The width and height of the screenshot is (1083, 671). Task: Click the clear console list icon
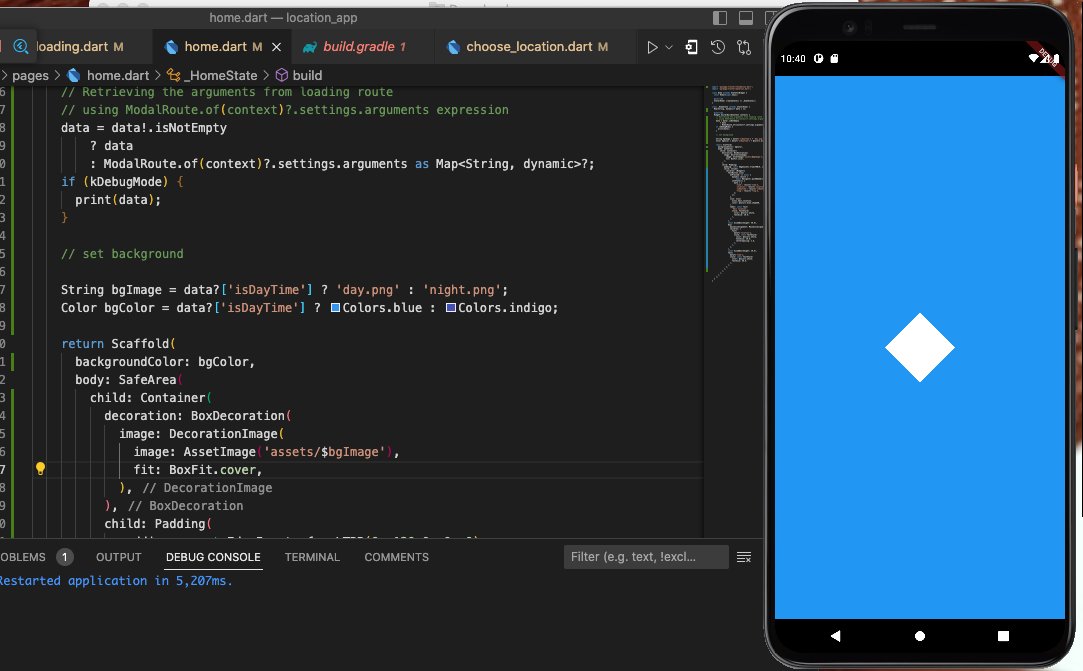click(744, 557)
